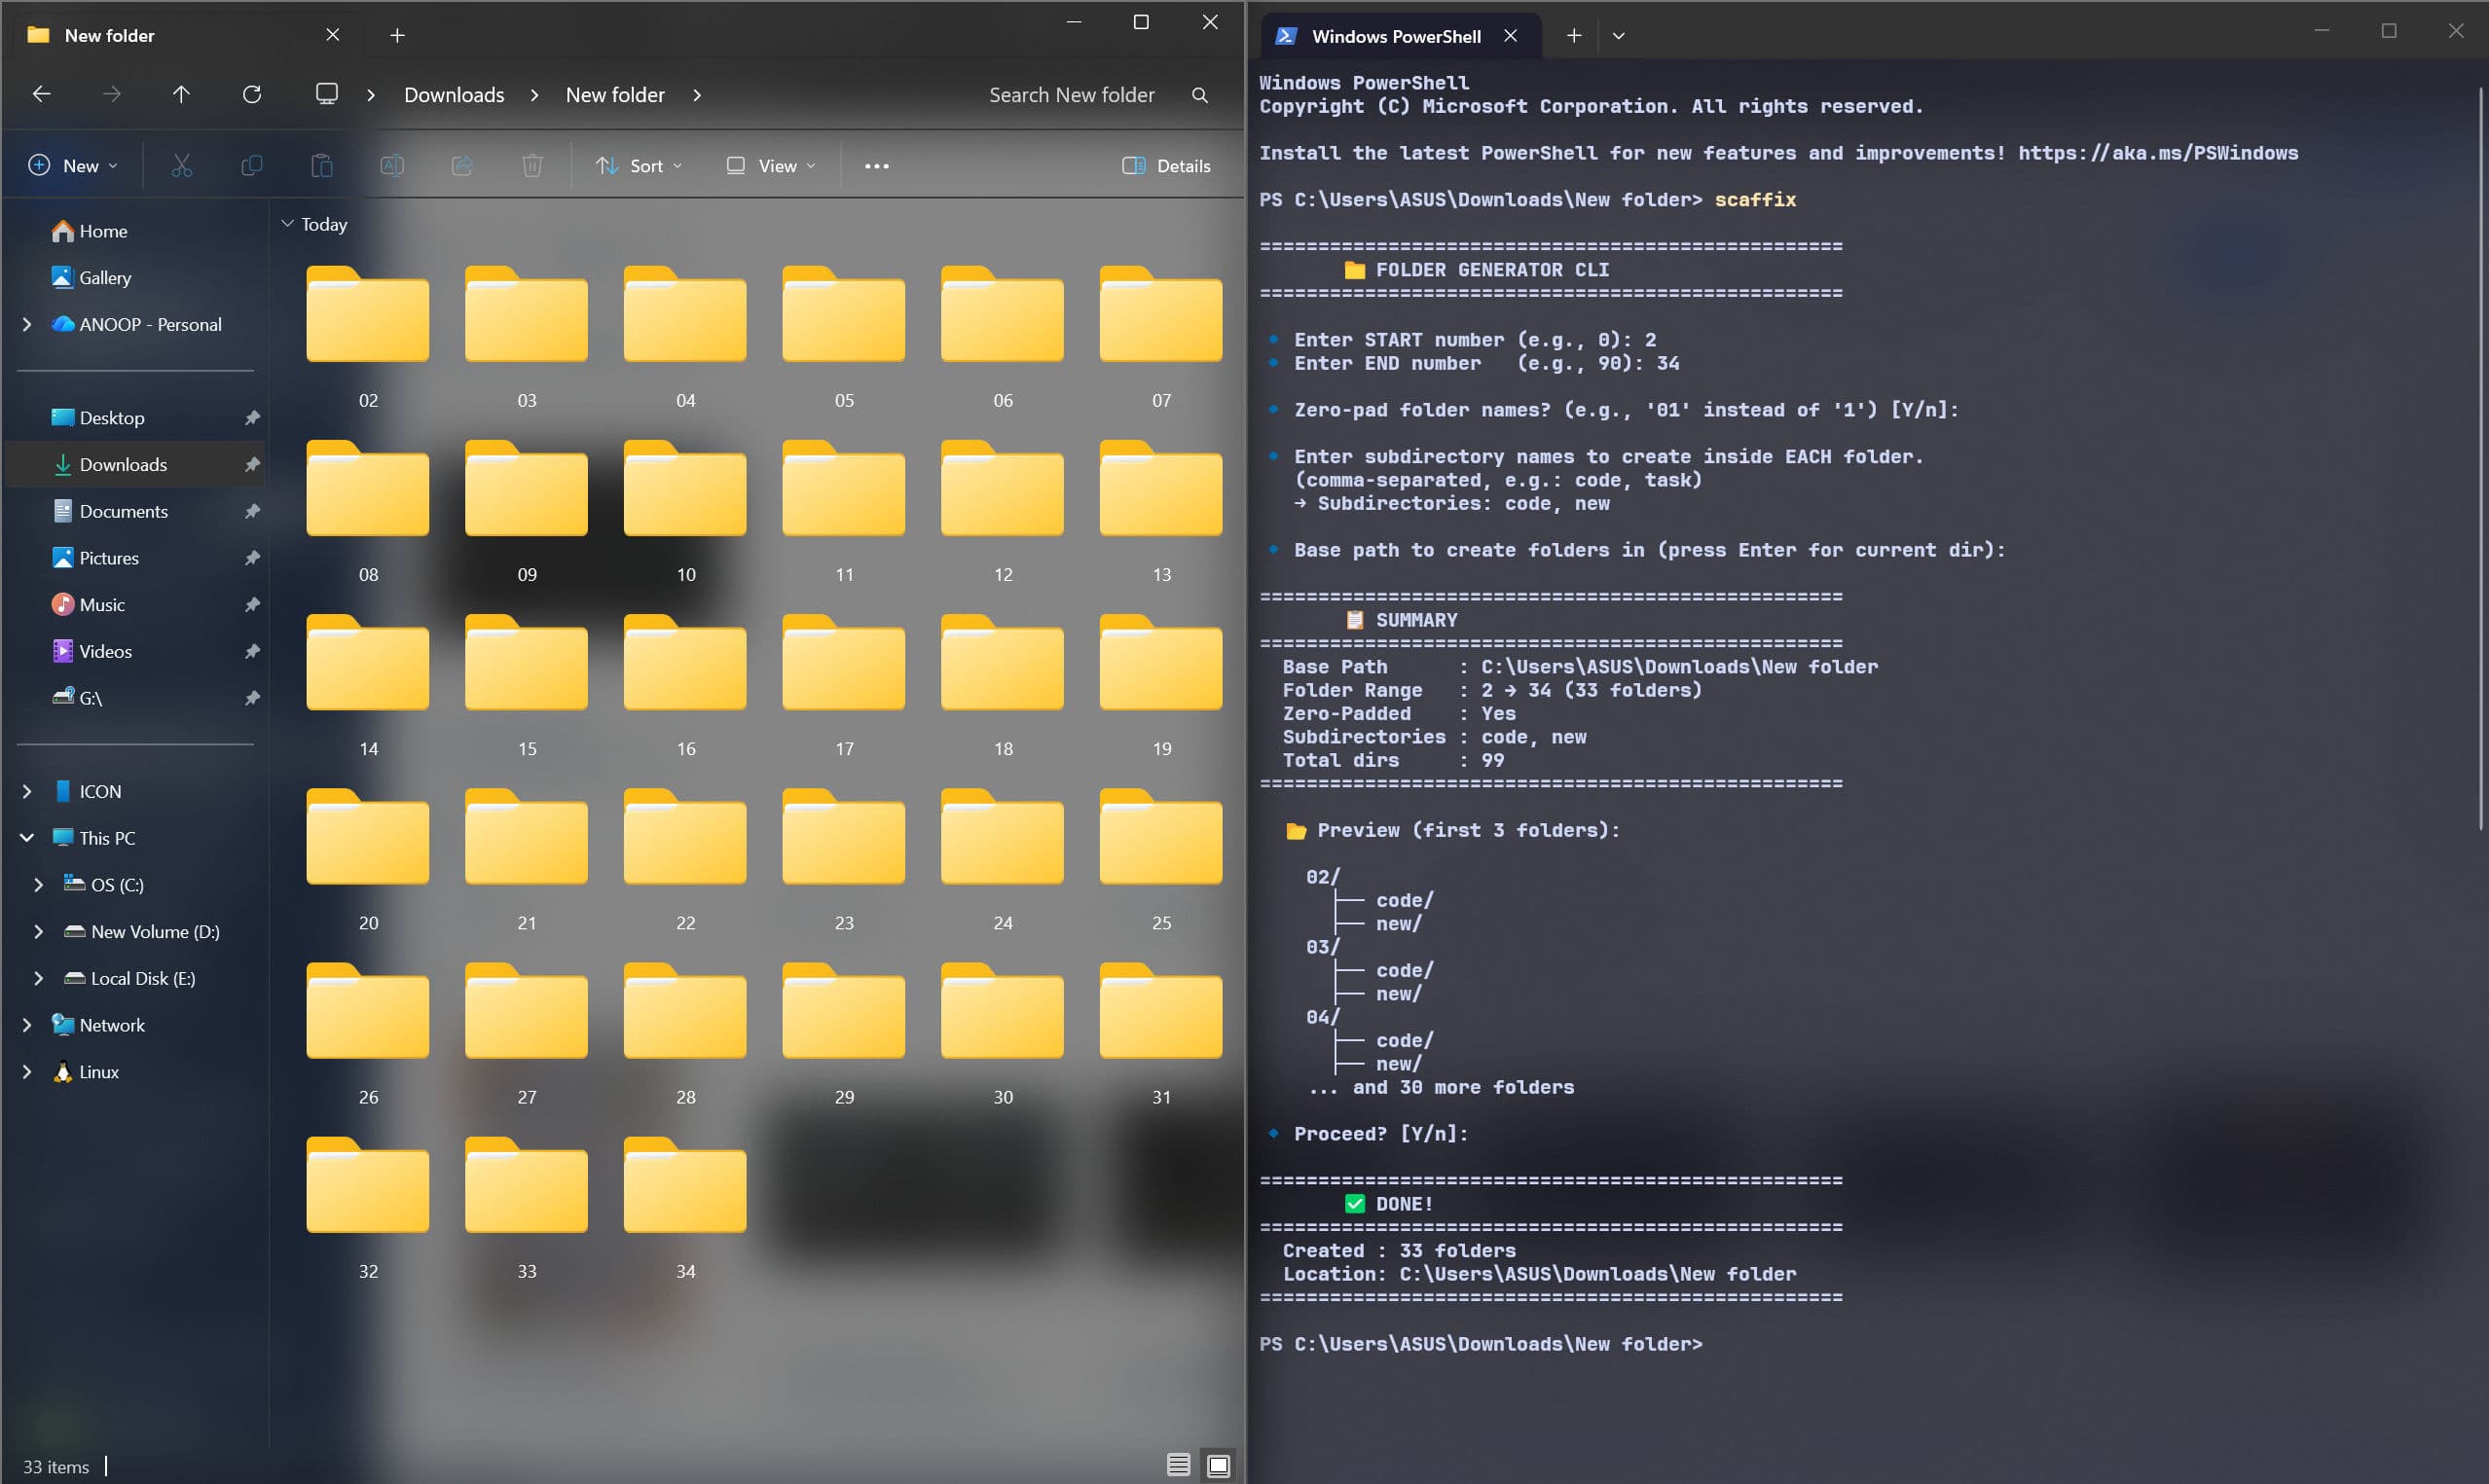Expand Local Disk (E:) drive

[38, 978]
